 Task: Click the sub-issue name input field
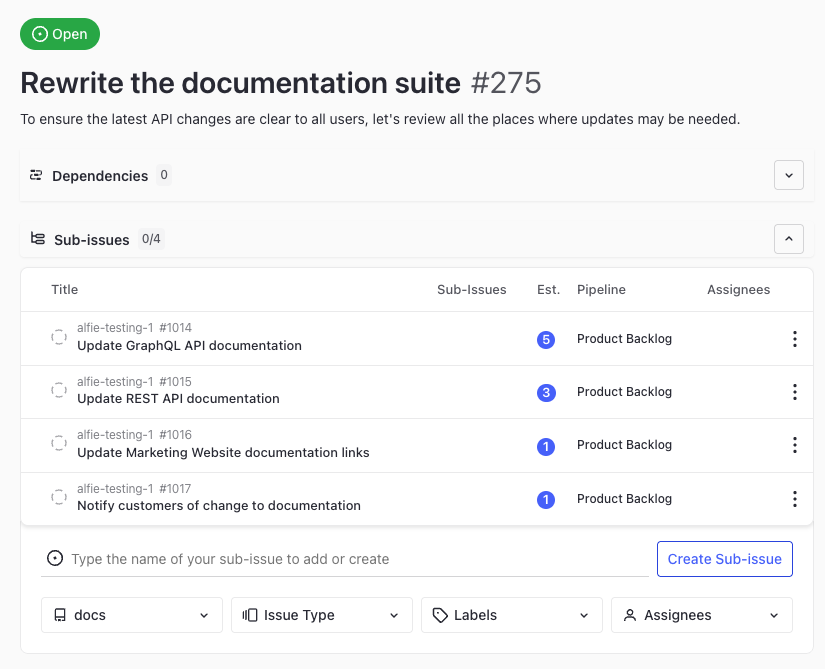click(x=350, y=559)
